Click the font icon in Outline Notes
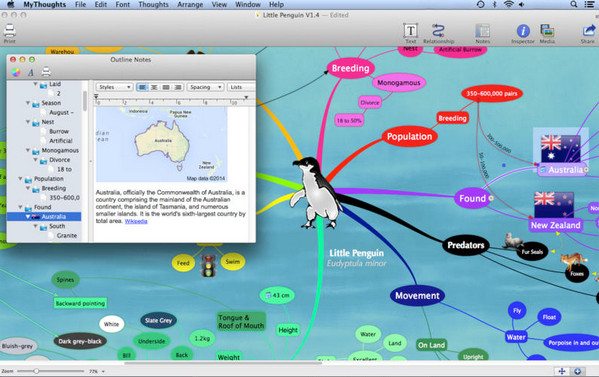This screenshot has height=377, width=599. [31, 72]
